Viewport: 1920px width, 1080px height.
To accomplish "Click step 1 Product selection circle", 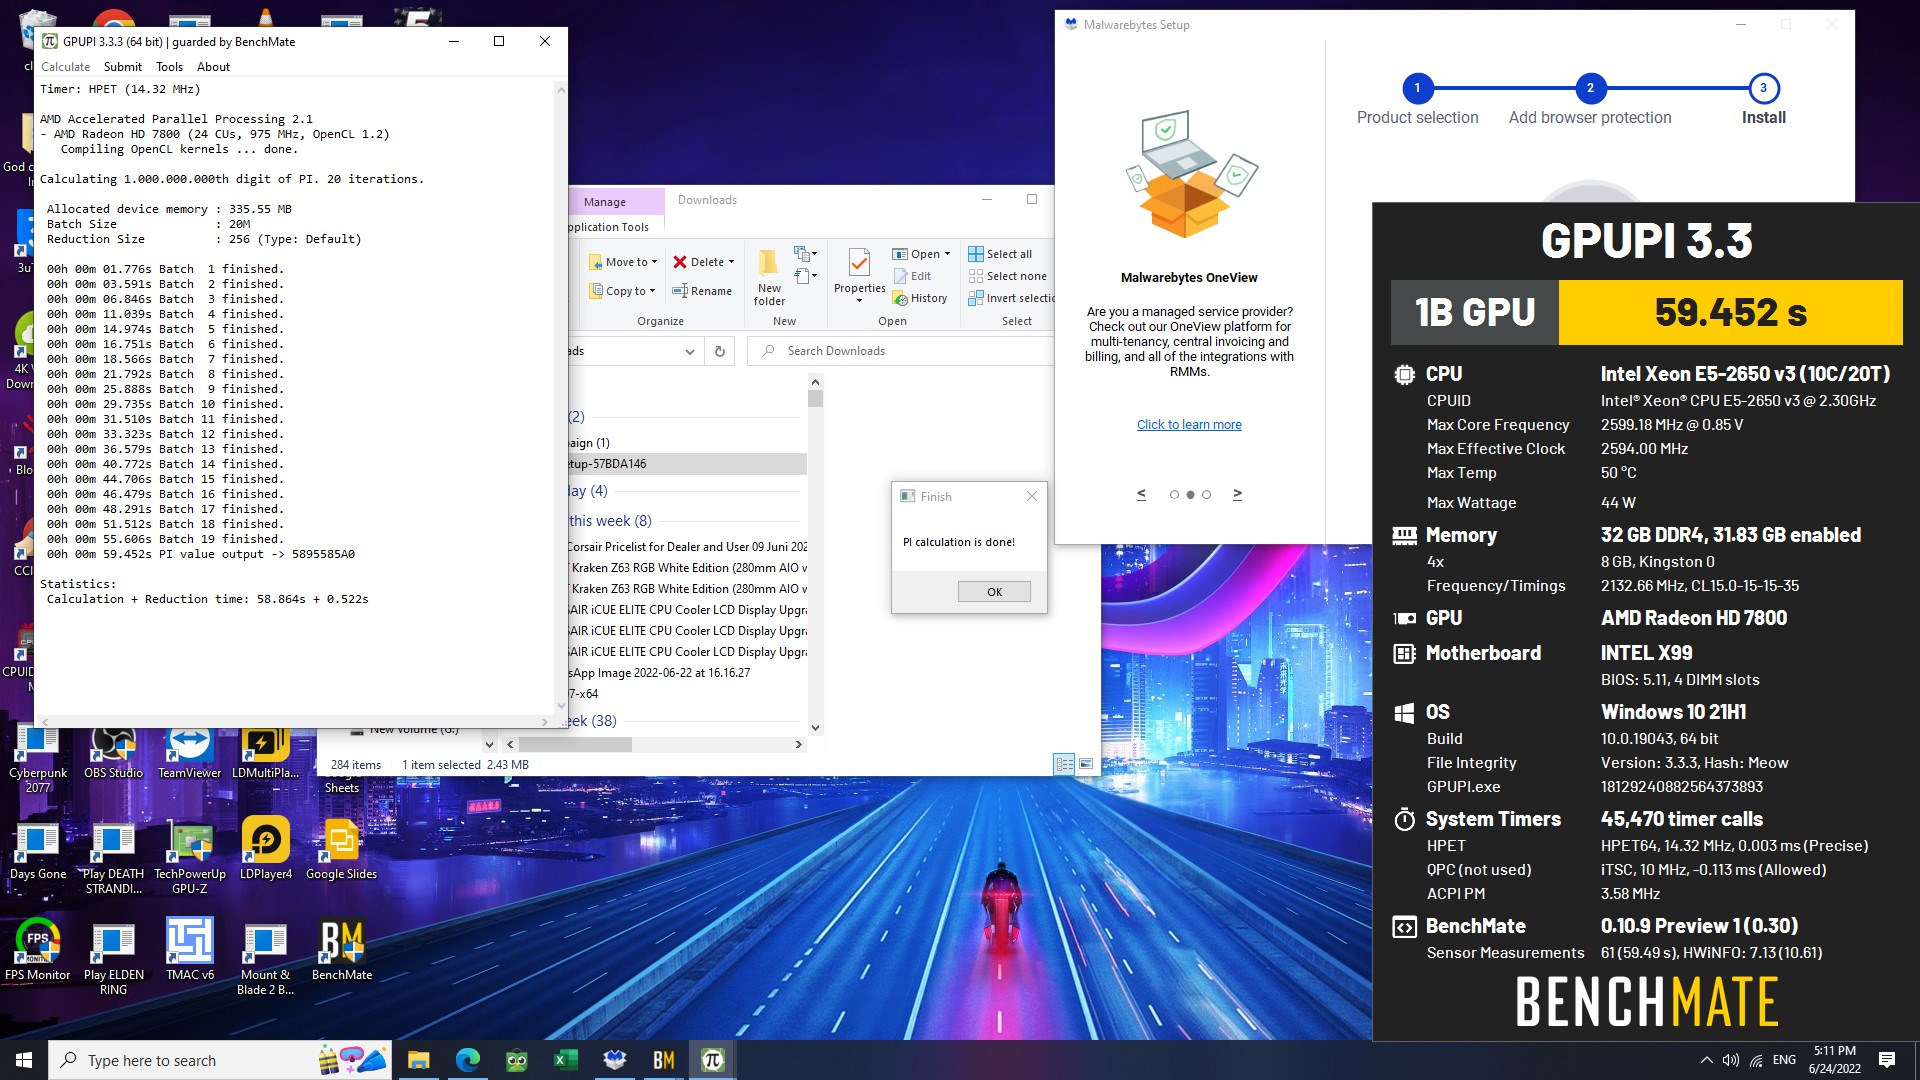I will [x=1417, y=88].
